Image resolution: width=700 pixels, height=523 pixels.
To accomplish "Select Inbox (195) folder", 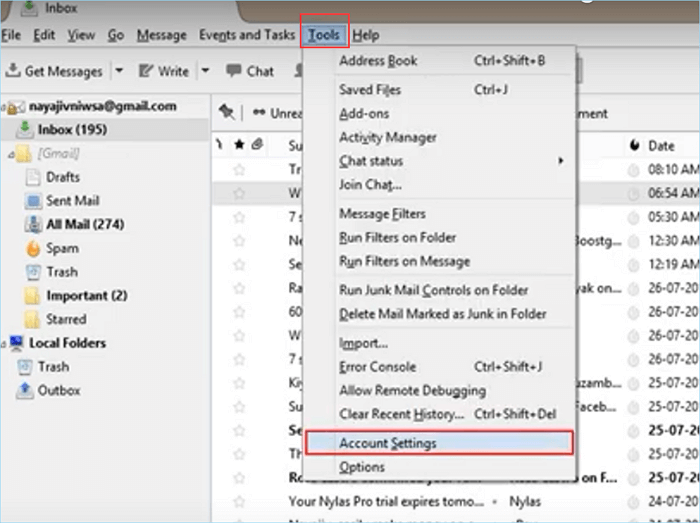I will coord(105,130).
